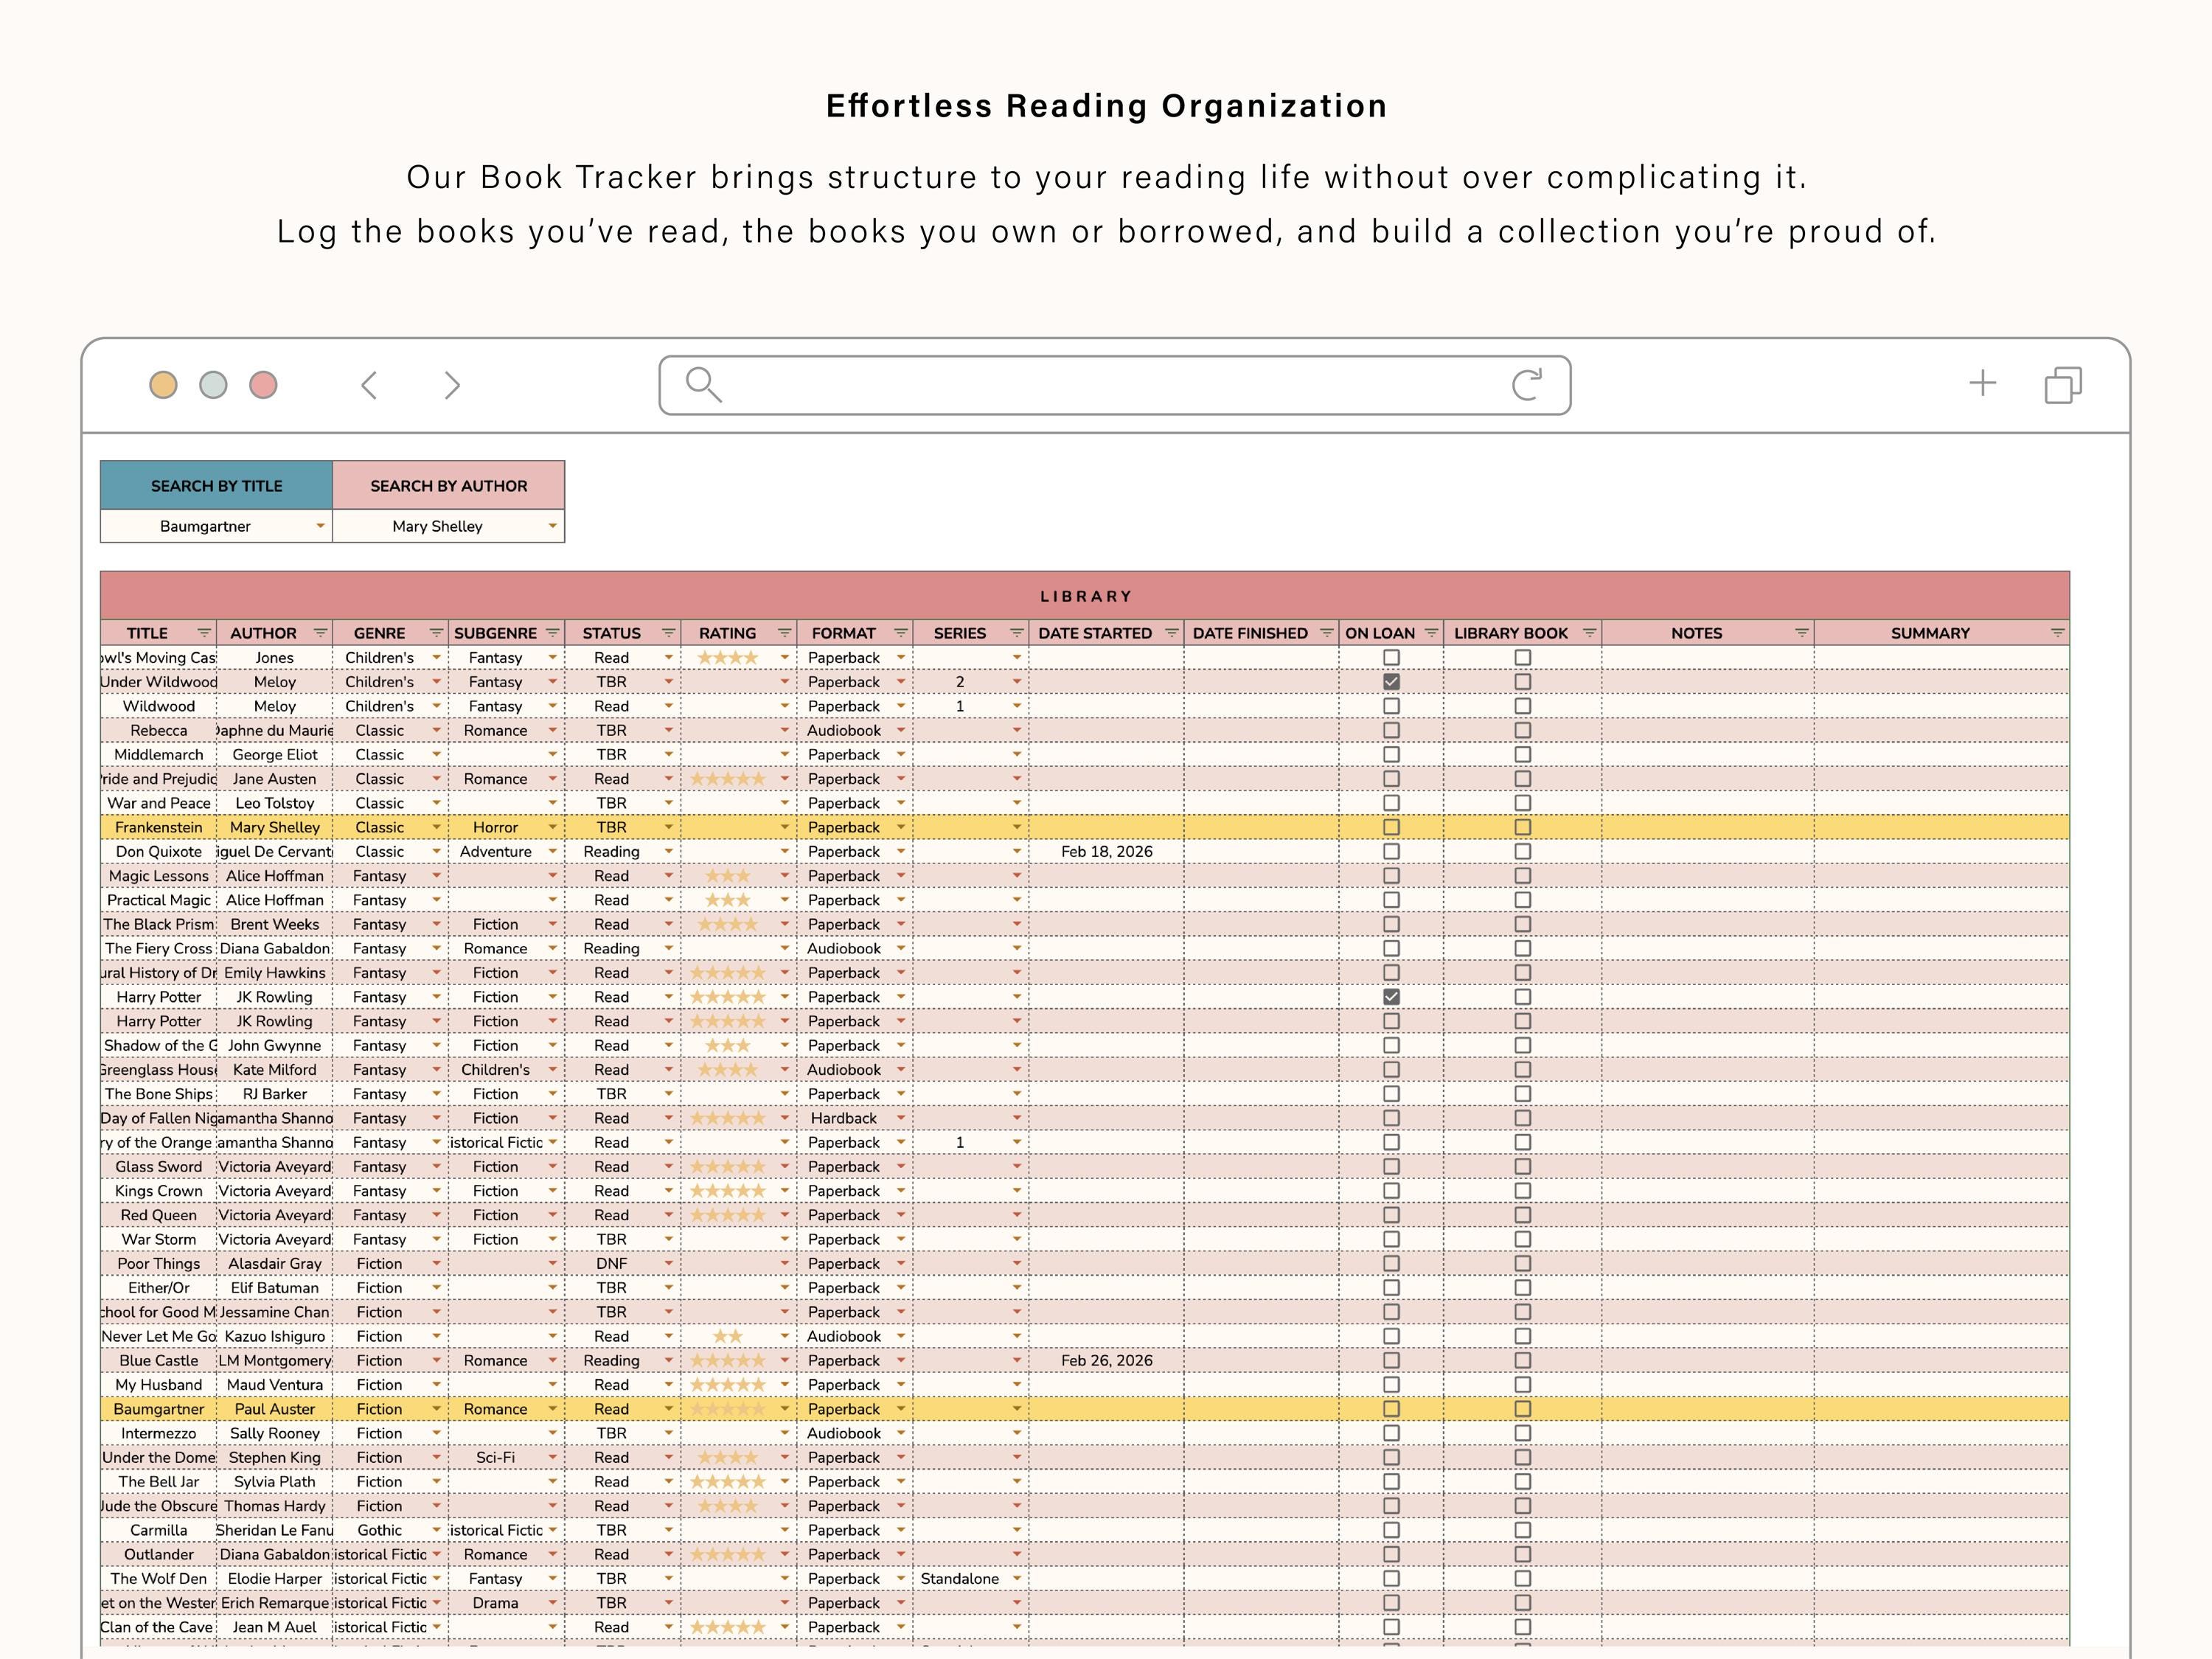
Task: Check On Loan for Baumgartner
Action: [1391, 1409]
